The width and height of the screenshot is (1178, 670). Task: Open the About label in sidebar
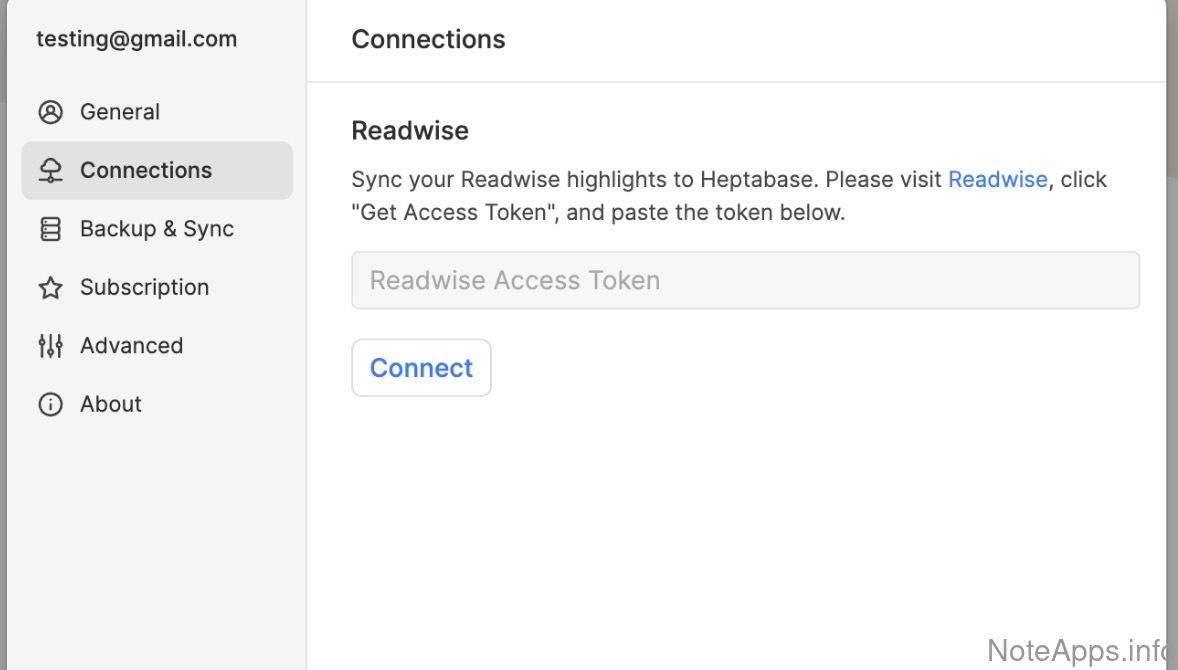coord(111,404)
